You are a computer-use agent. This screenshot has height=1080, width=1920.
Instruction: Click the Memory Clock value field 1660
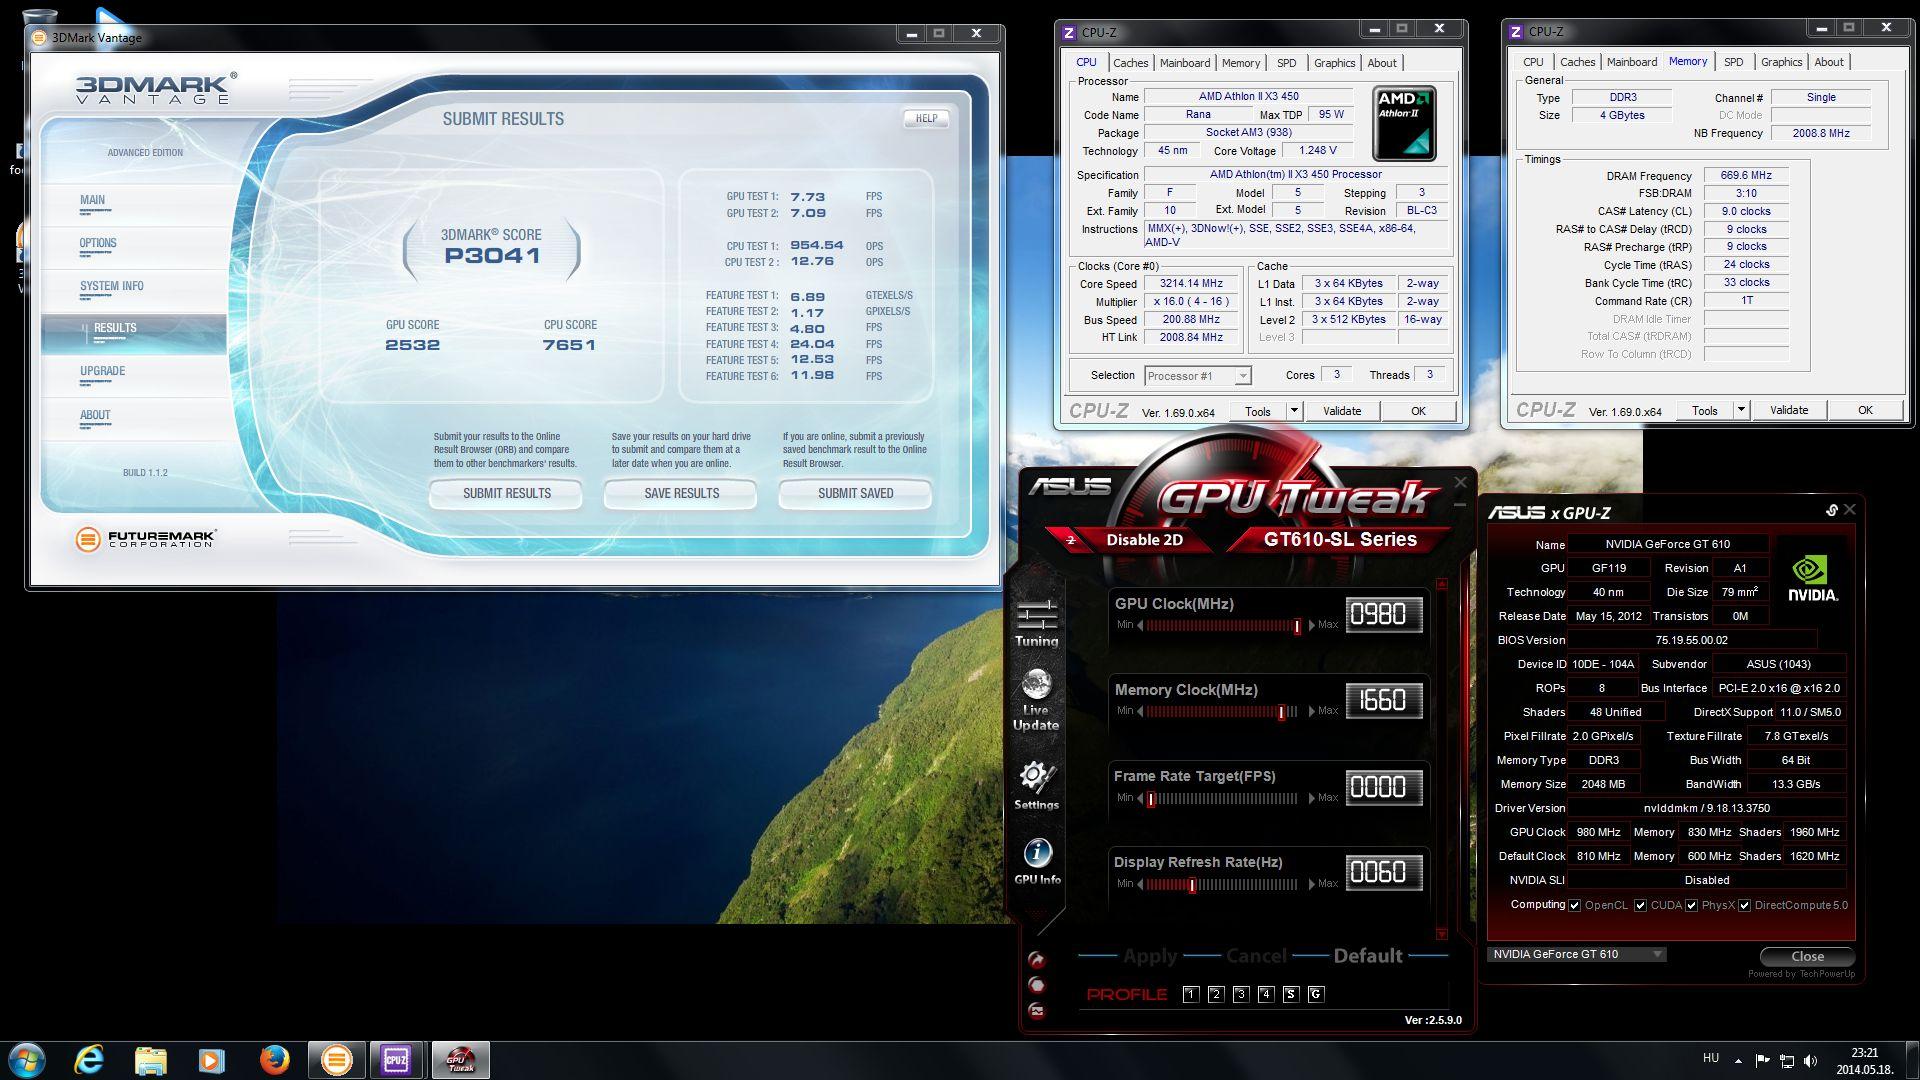tap(1384, 700)
